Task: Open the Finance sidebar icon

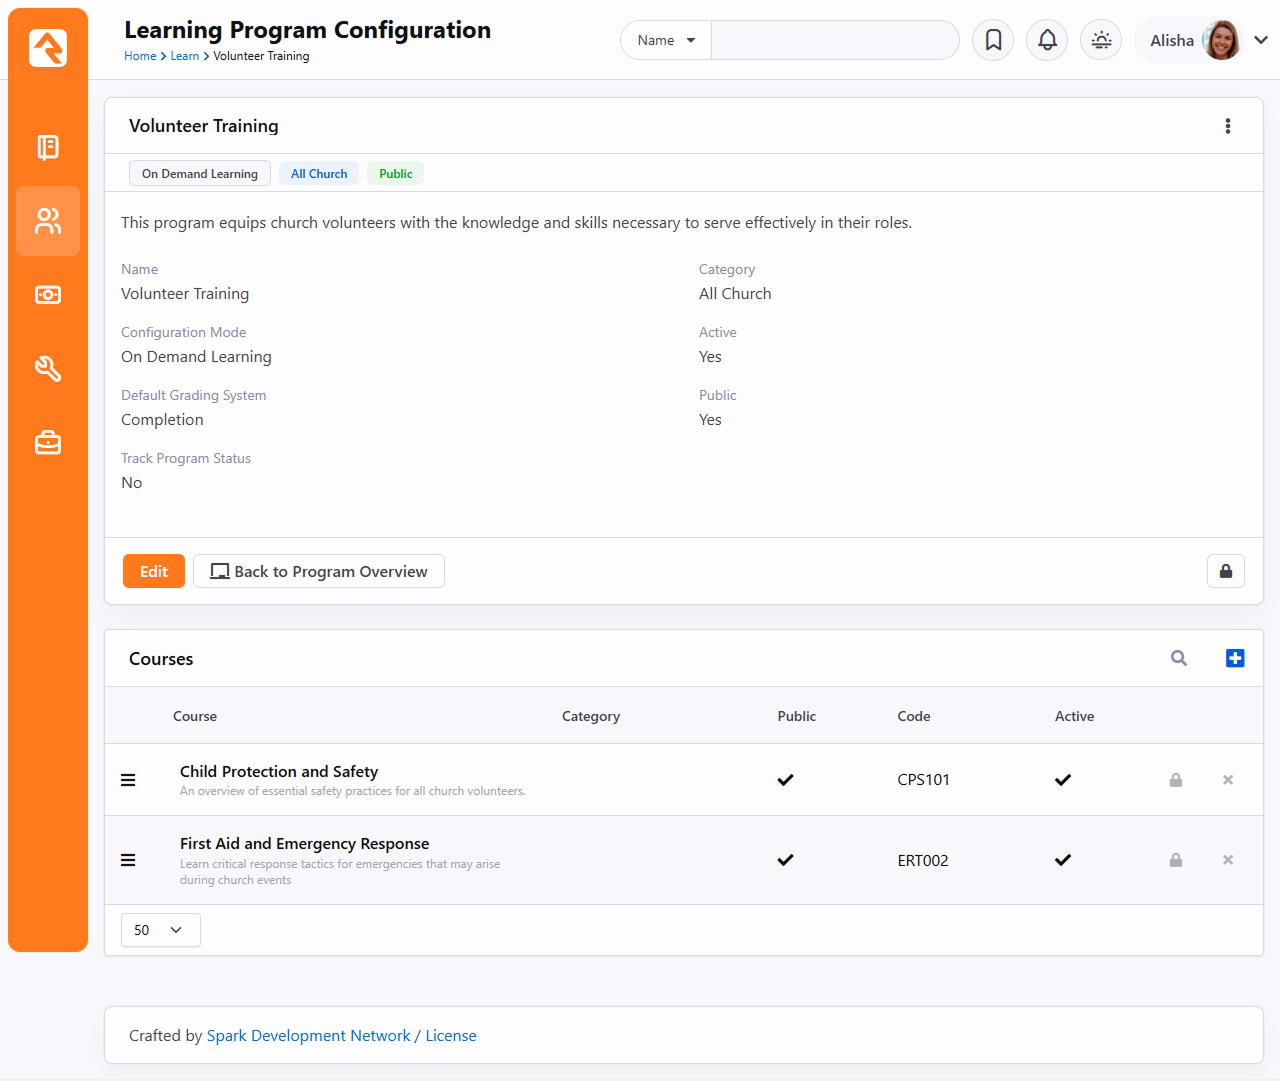Action: [48, 295]
